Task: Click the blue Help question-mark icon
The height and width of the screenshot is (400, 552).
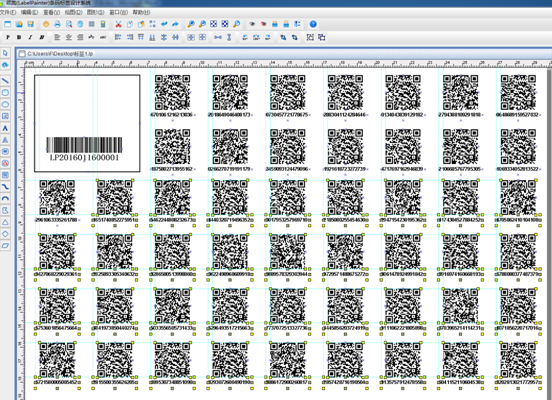Action: click(313, 24)
